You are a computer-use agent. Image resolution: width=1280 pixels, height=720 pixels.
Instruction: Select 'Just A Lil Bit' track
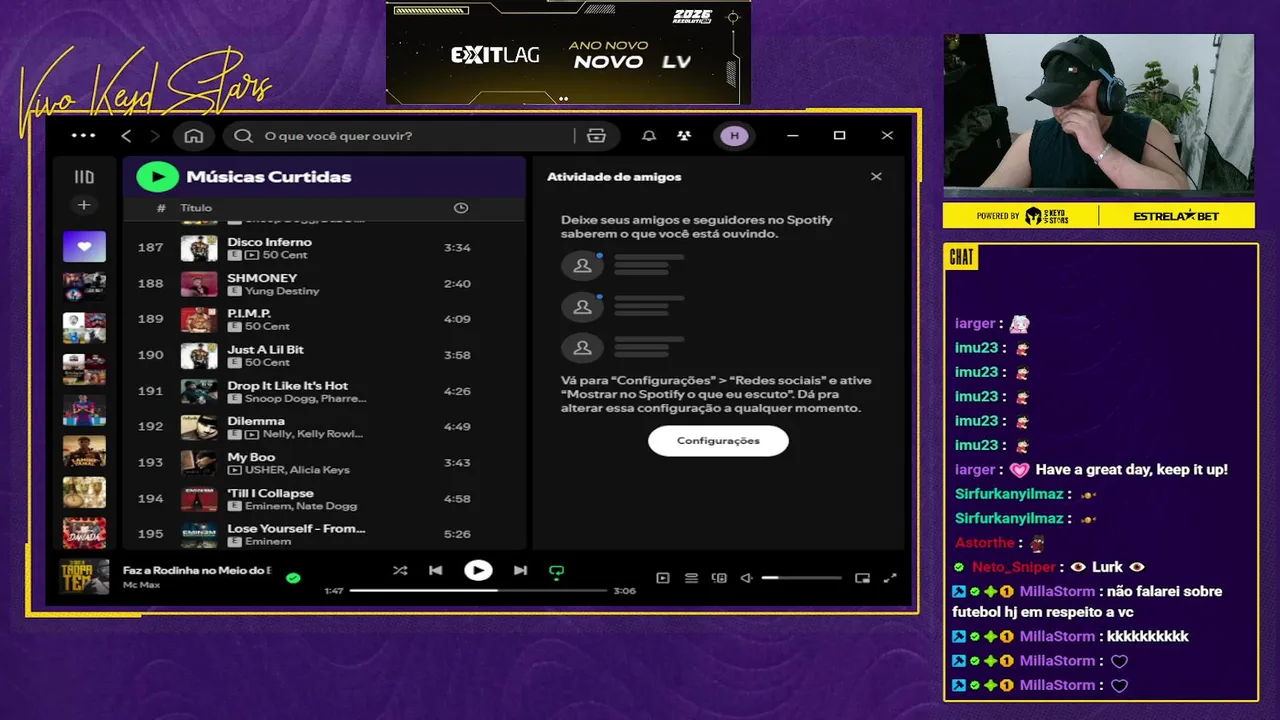265,350
